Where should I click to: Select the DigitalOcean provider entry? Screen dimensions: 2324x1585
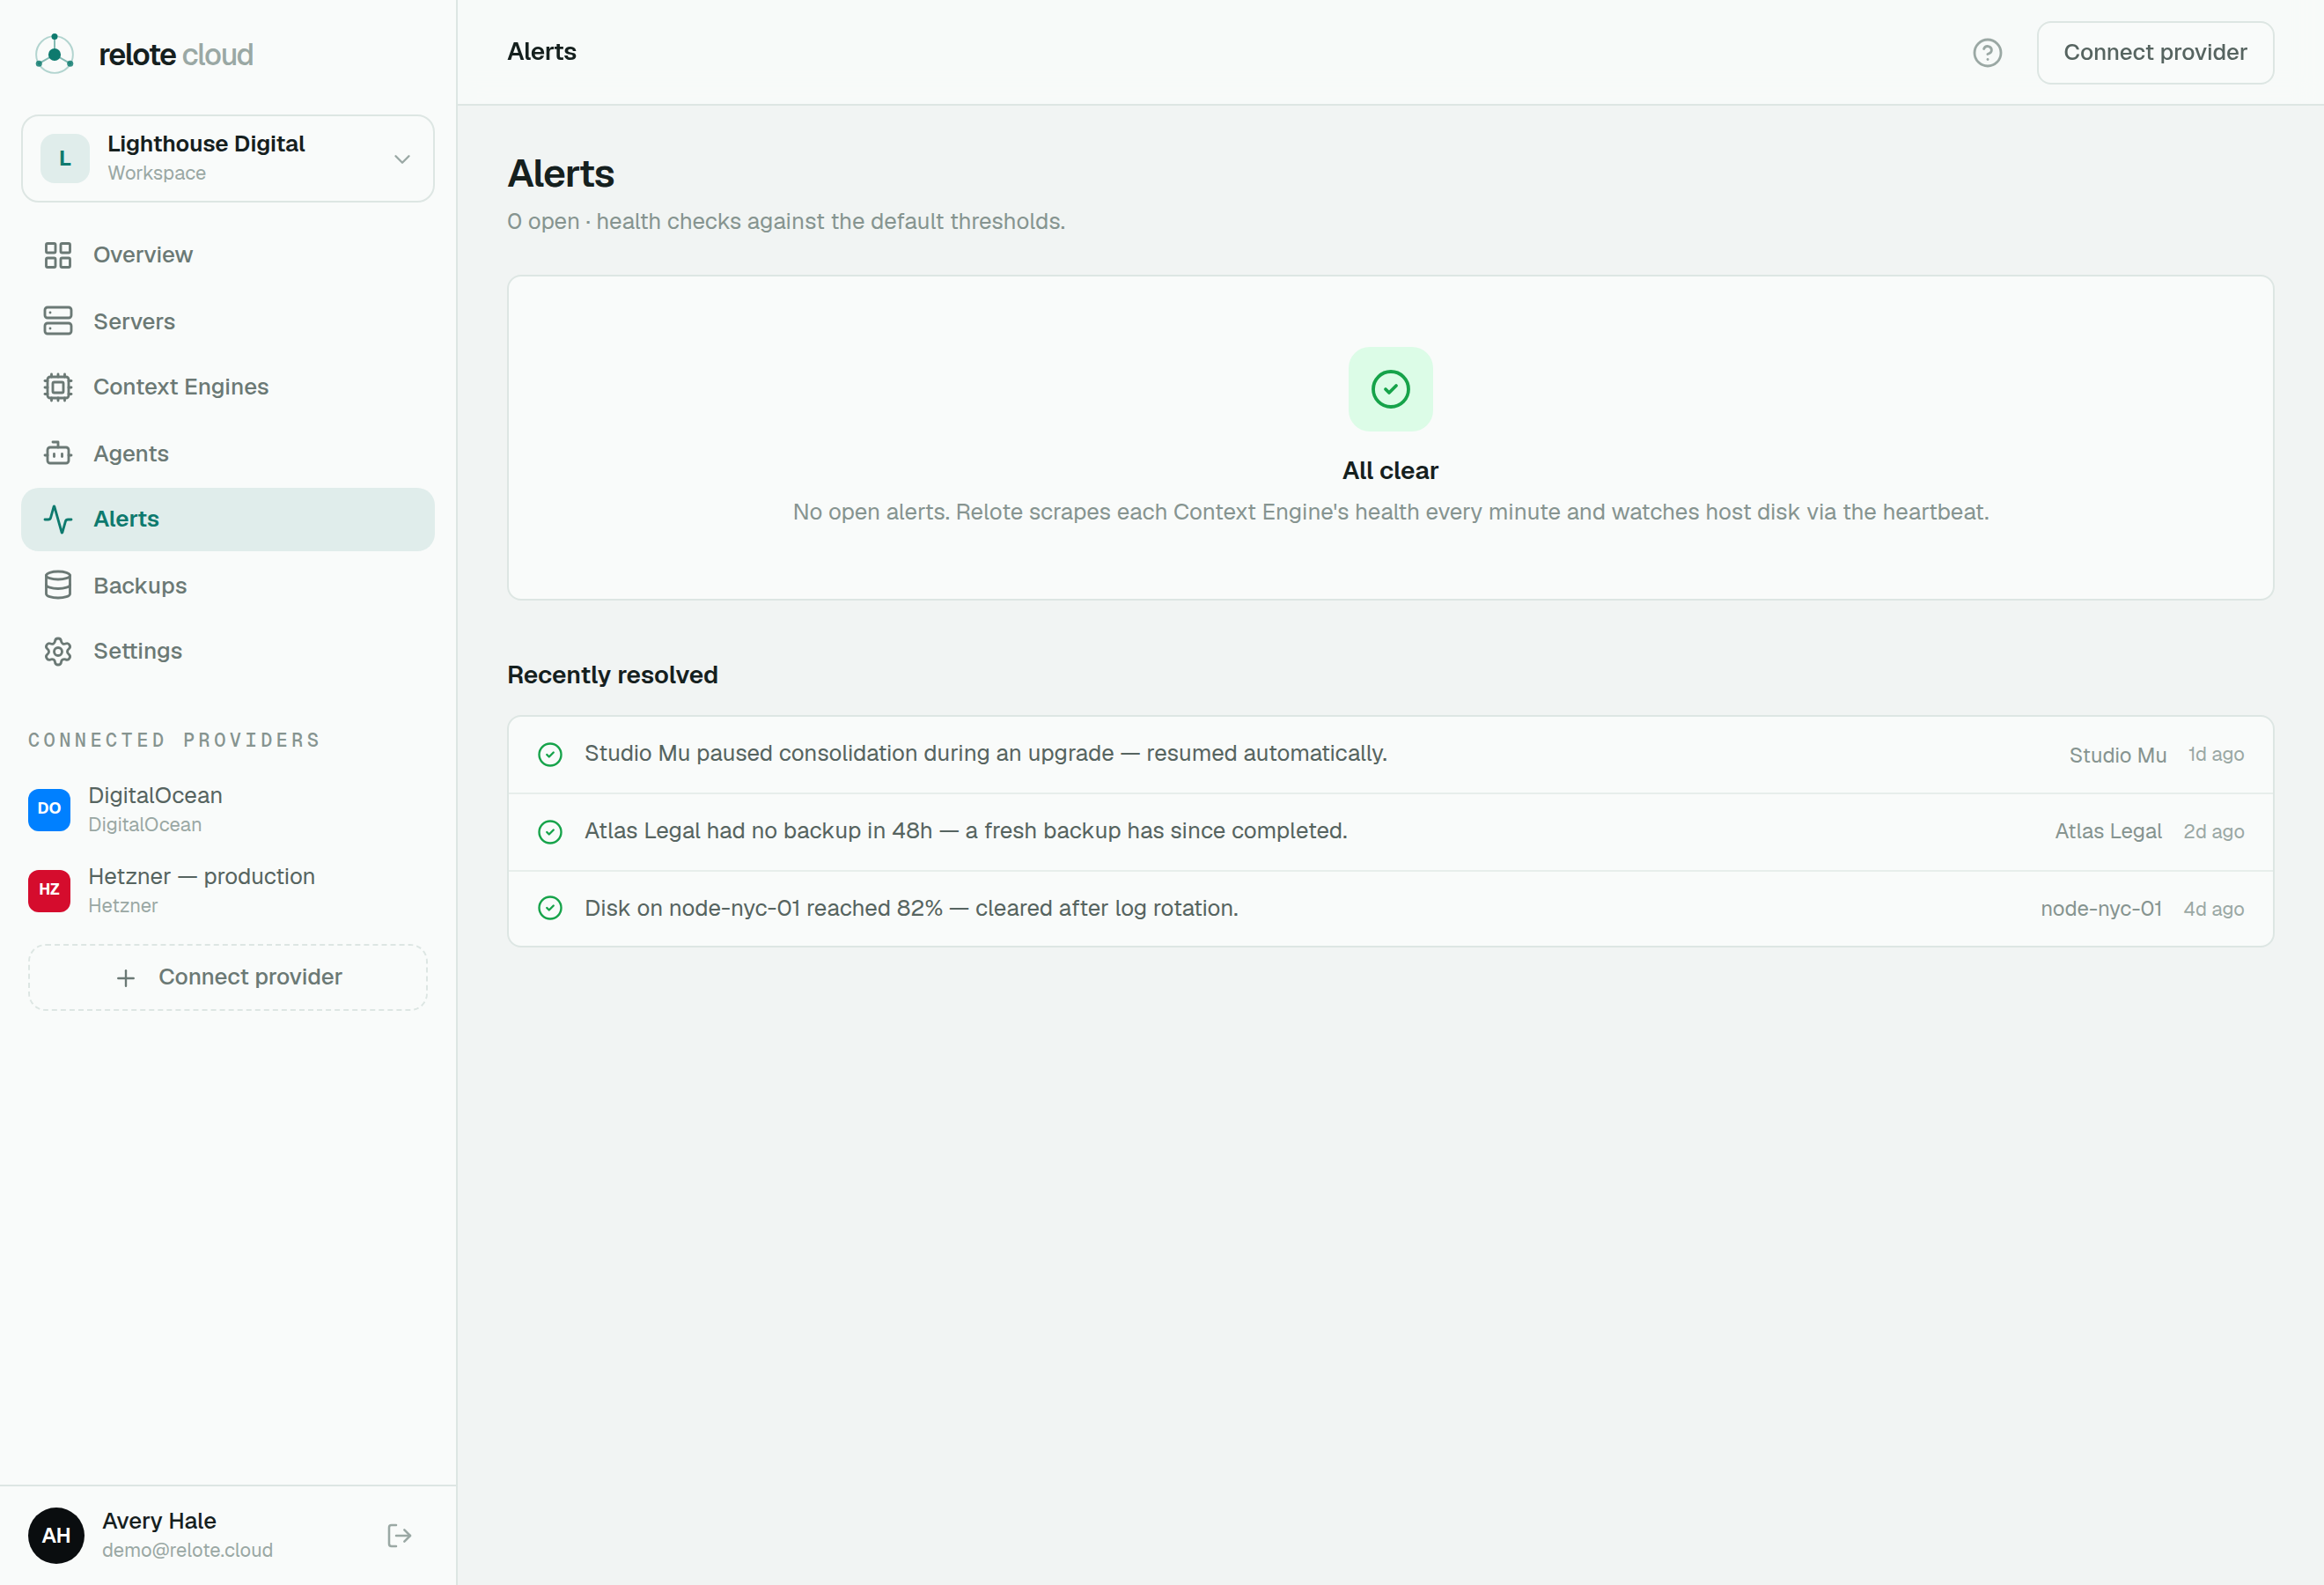pyautogui.click(x=228, y=809)
